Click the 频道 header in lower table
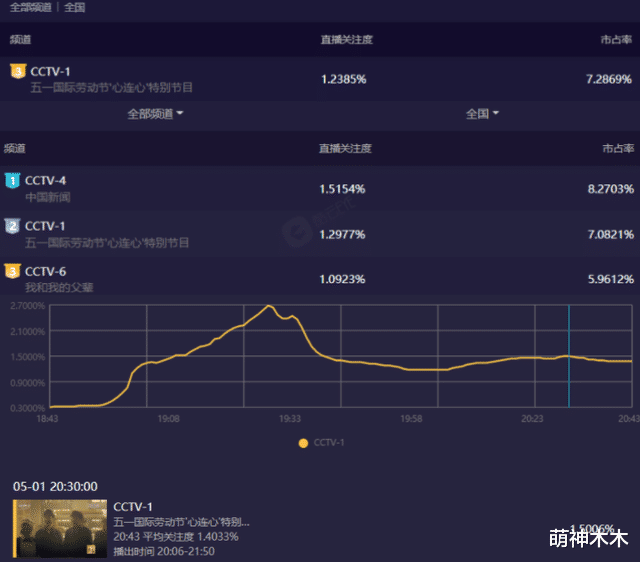This screenshot has width=640, height=562. point(15,149)
